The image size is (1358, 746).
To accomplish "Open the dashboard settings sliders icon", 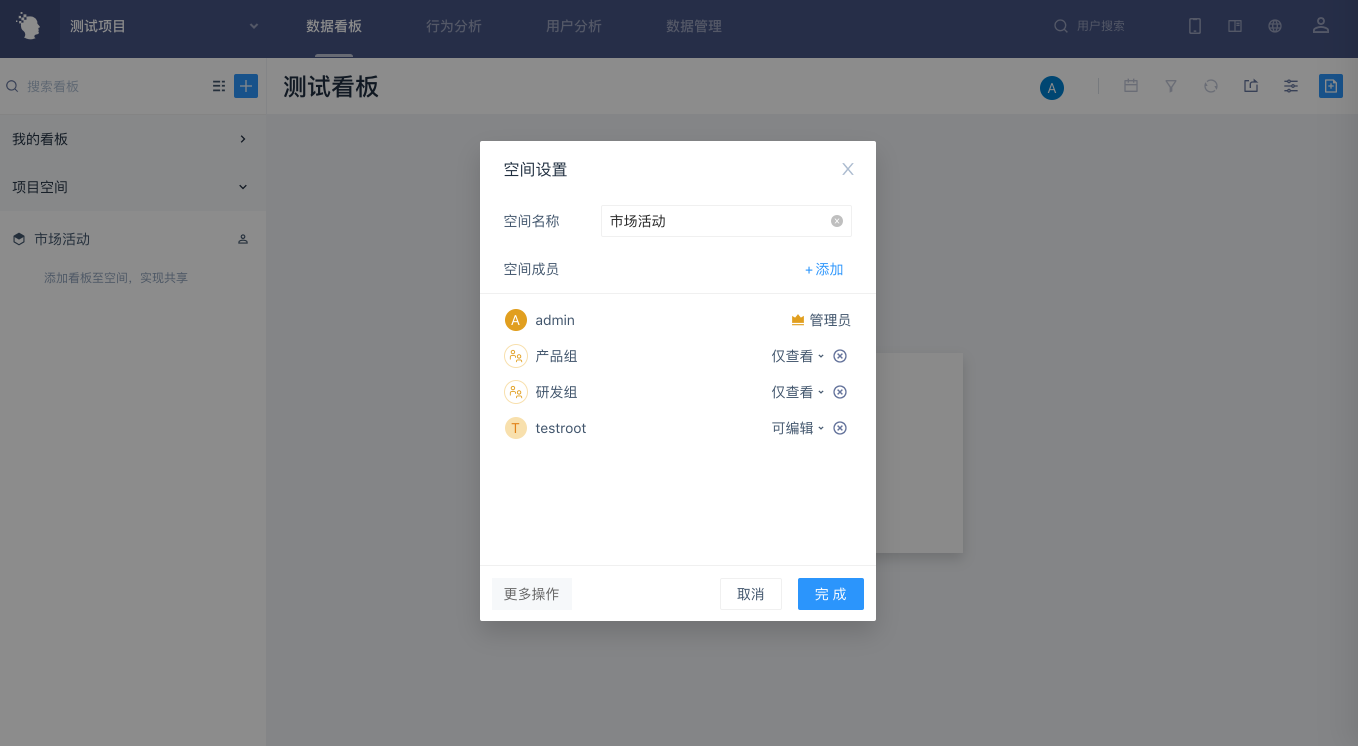I will click(x=1291, y=86).
